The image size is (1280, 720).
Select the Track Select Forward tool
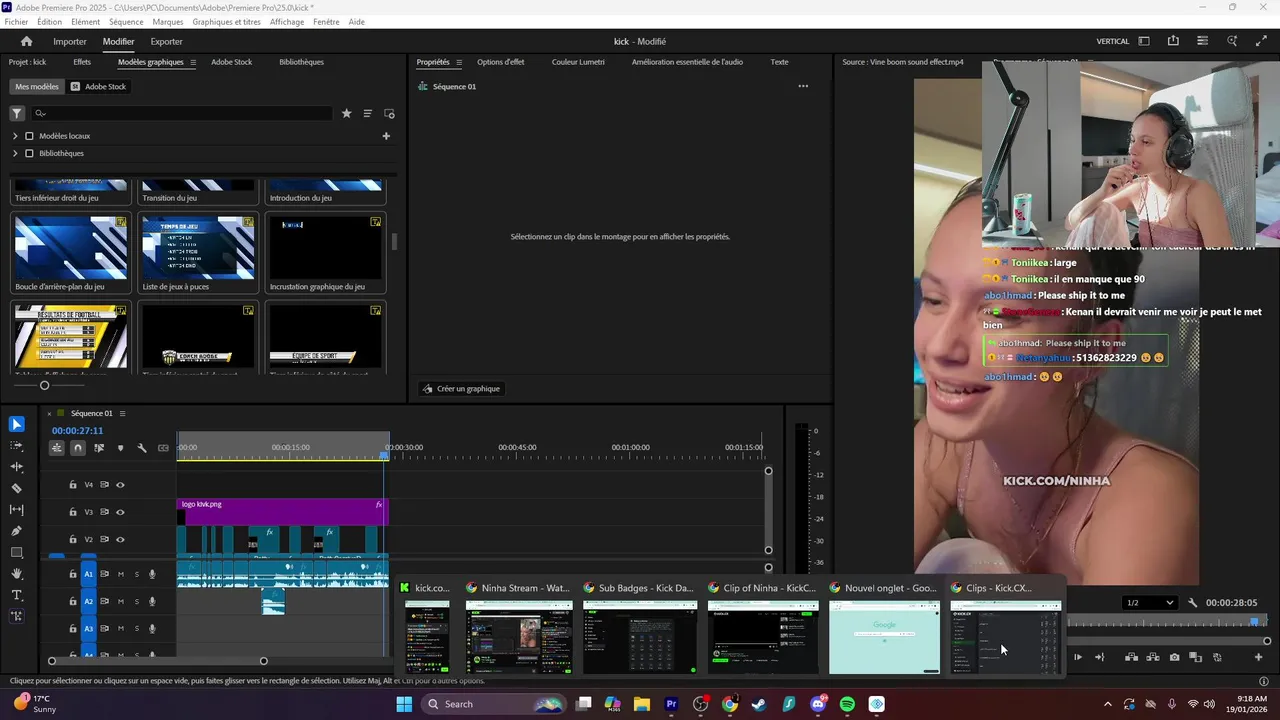pyautogui.click(x=16, y=446)
